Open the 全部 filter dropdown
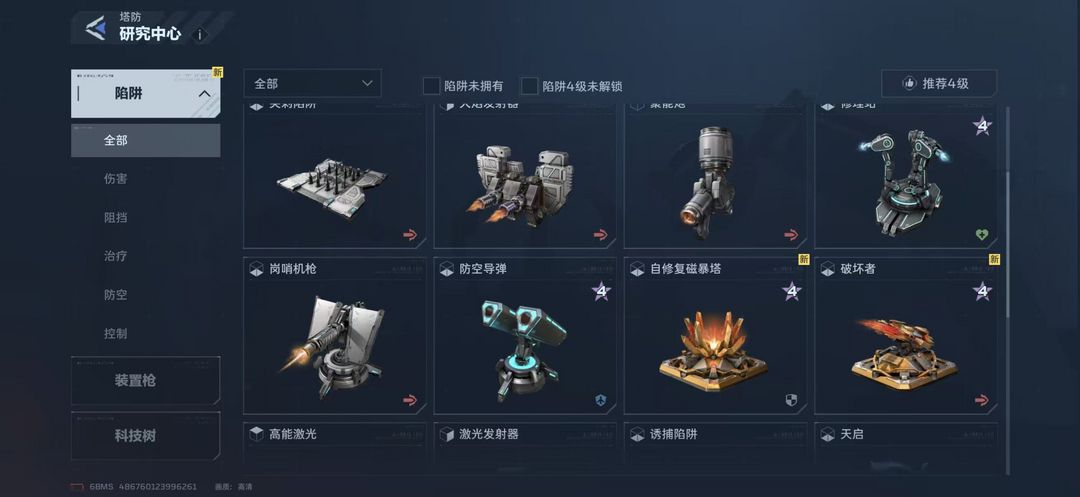Viewport: 1080px width, 497px height. click(x=312, y=83)
